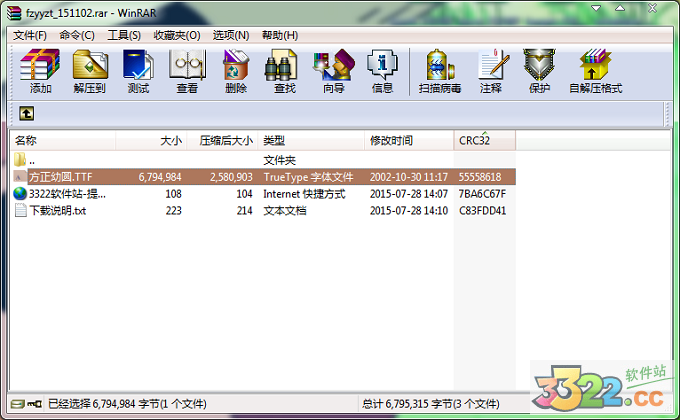Click the packed size value 104
Viewport: 680px width, 420px height.
tap(244, 194)
